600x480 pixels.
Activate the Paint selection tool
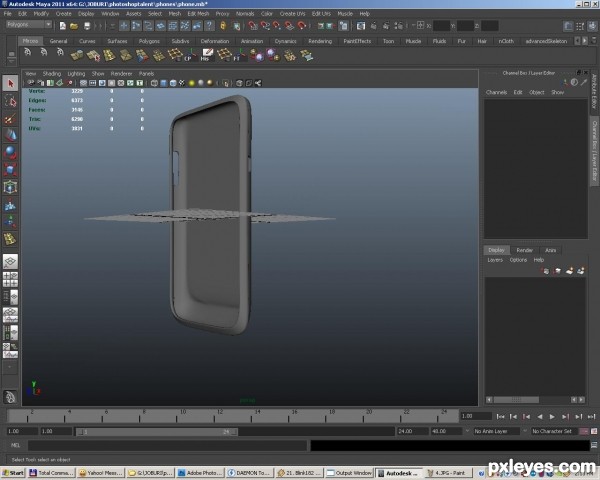[10, 119]
